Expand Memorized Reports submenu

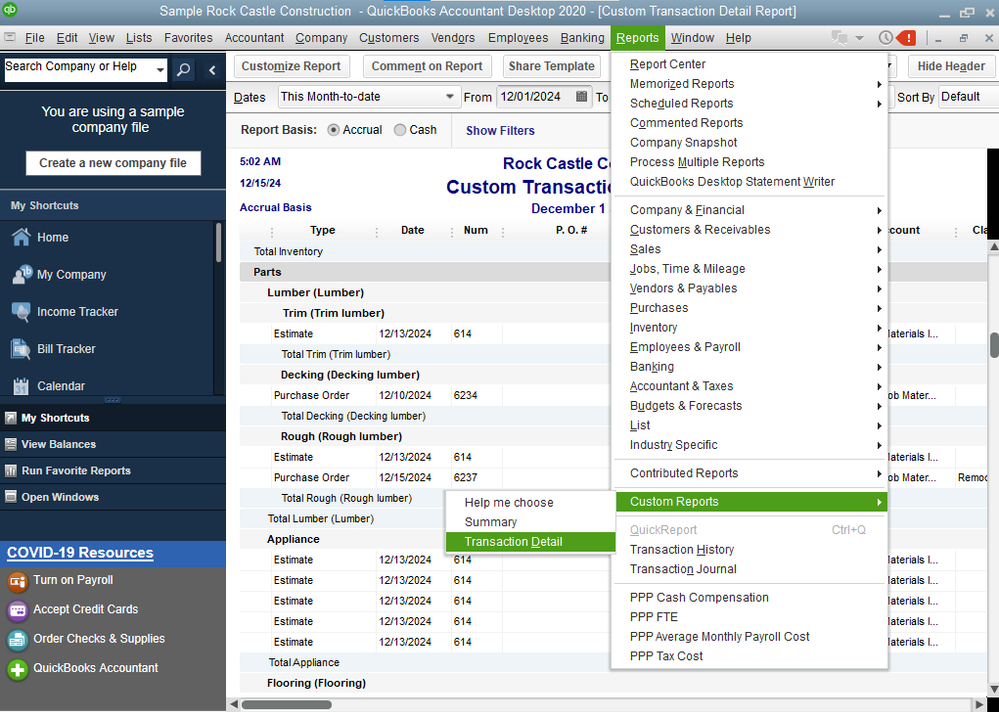pyautogui.click(x=879, y=84)
